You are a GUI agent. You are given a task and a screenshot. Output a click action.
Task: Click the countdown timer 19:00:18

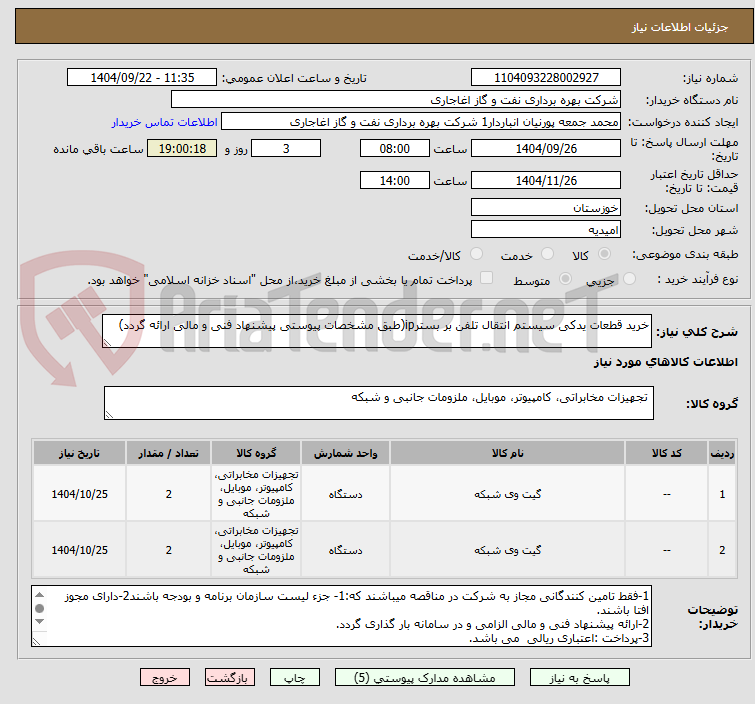pyautogui.click(x=182, y=148)
